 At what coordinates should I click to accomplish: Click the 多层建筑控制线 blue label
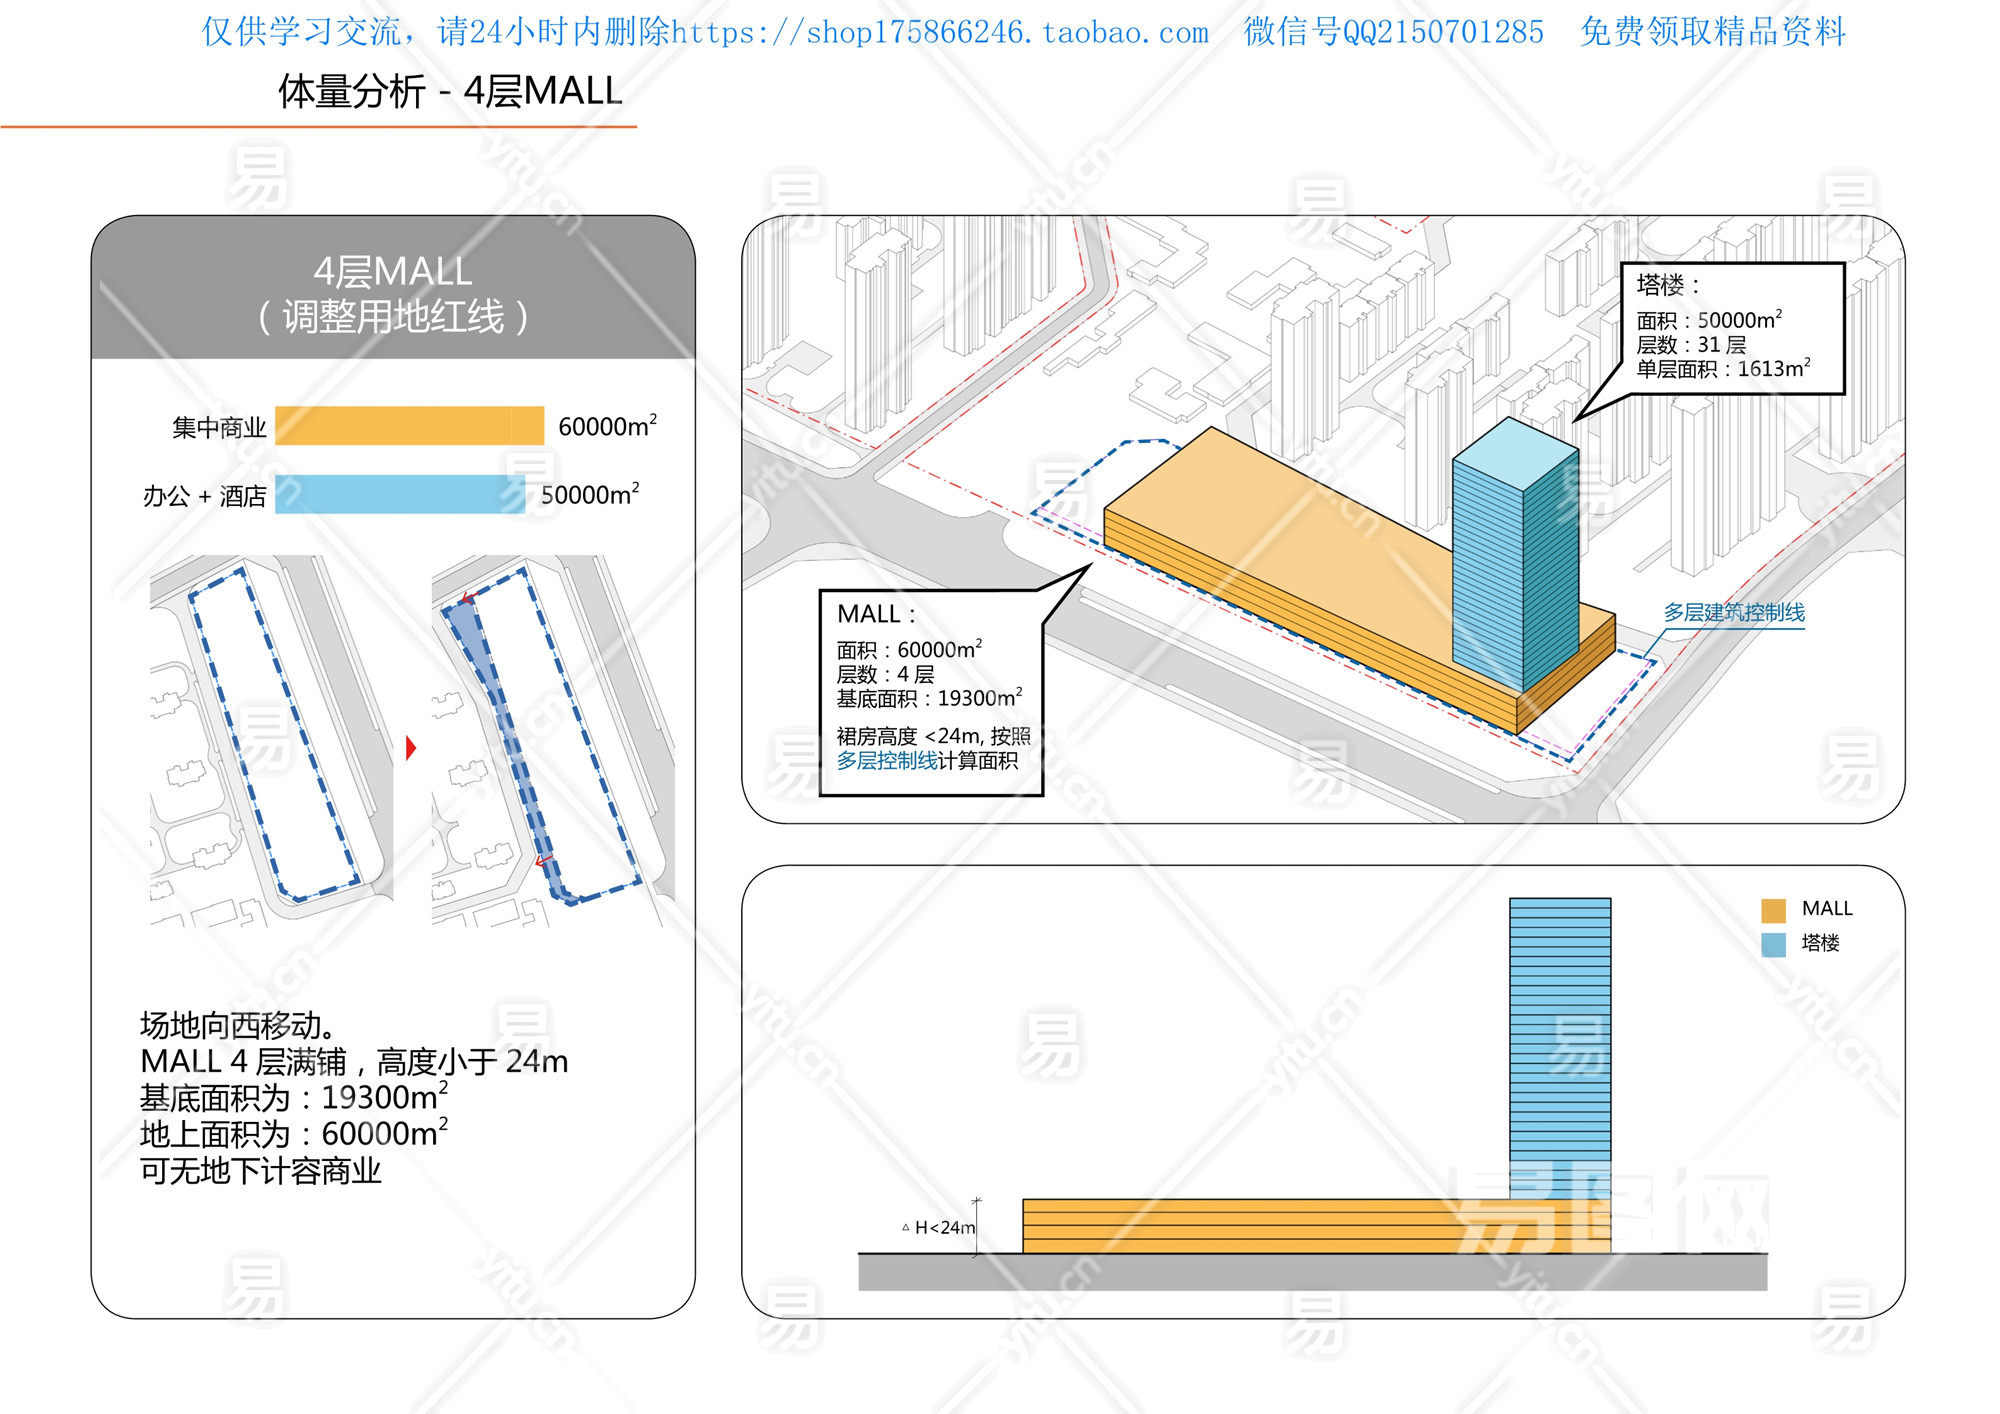tap(1734, 612)
